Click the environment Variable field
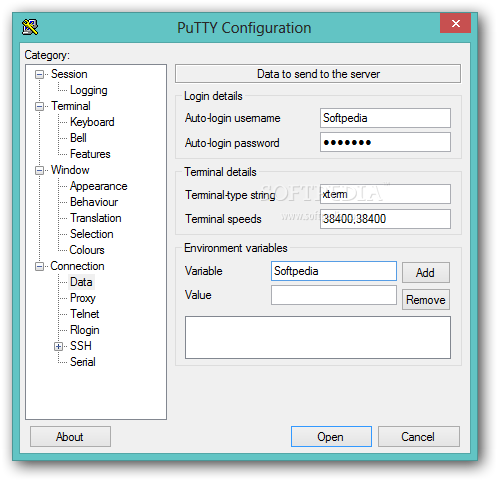This screenshot has width=498, height=481. [x=334, y=271]
